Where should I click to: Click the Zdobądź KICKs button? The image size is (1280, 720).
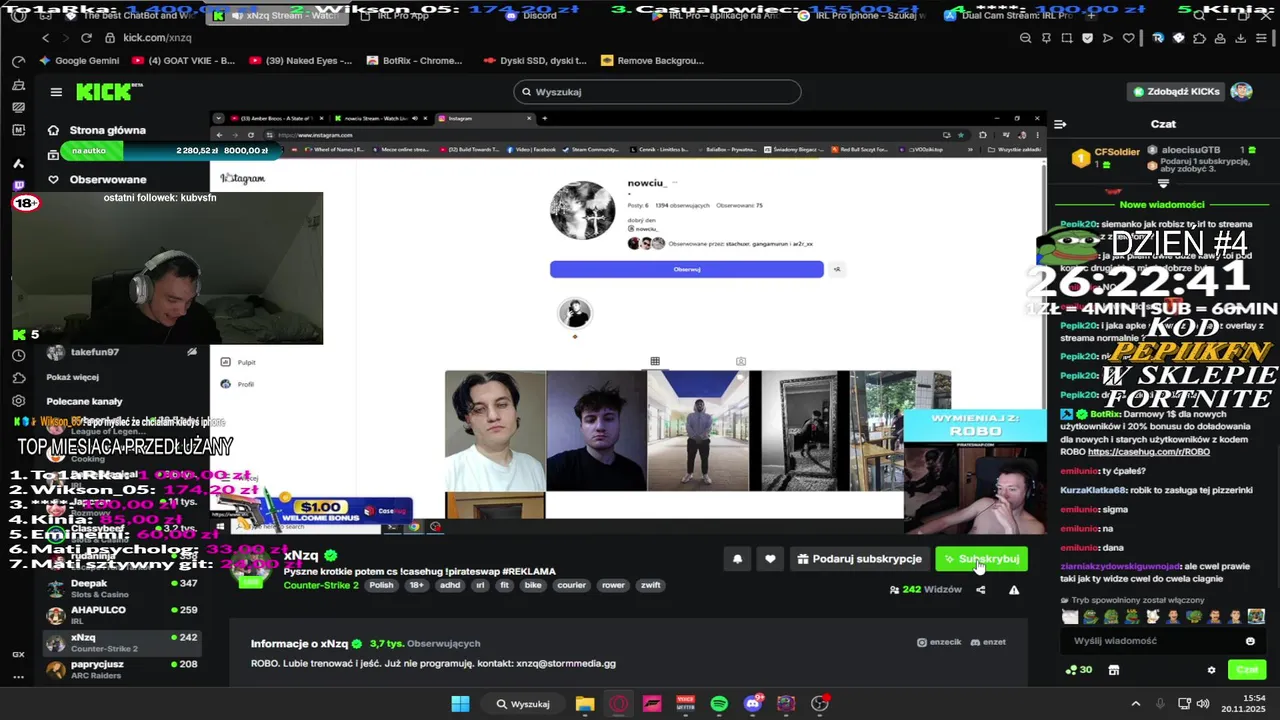(x=1176, y=92)
